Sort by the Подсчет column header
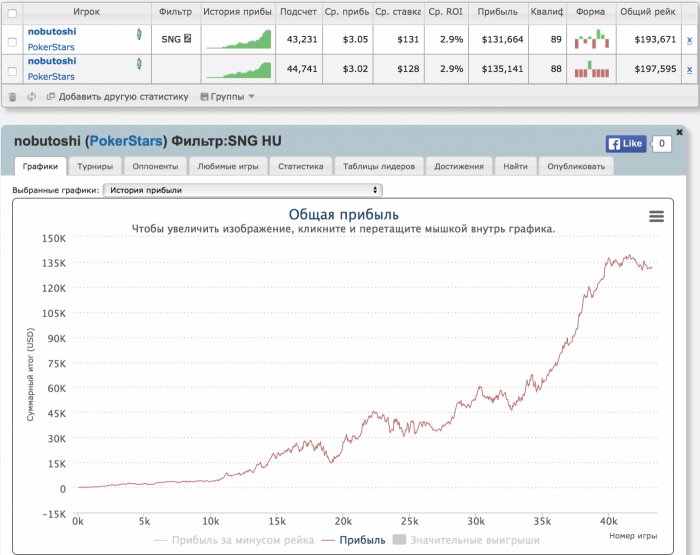This screenshot has height=555, width=700. point(298,12)
